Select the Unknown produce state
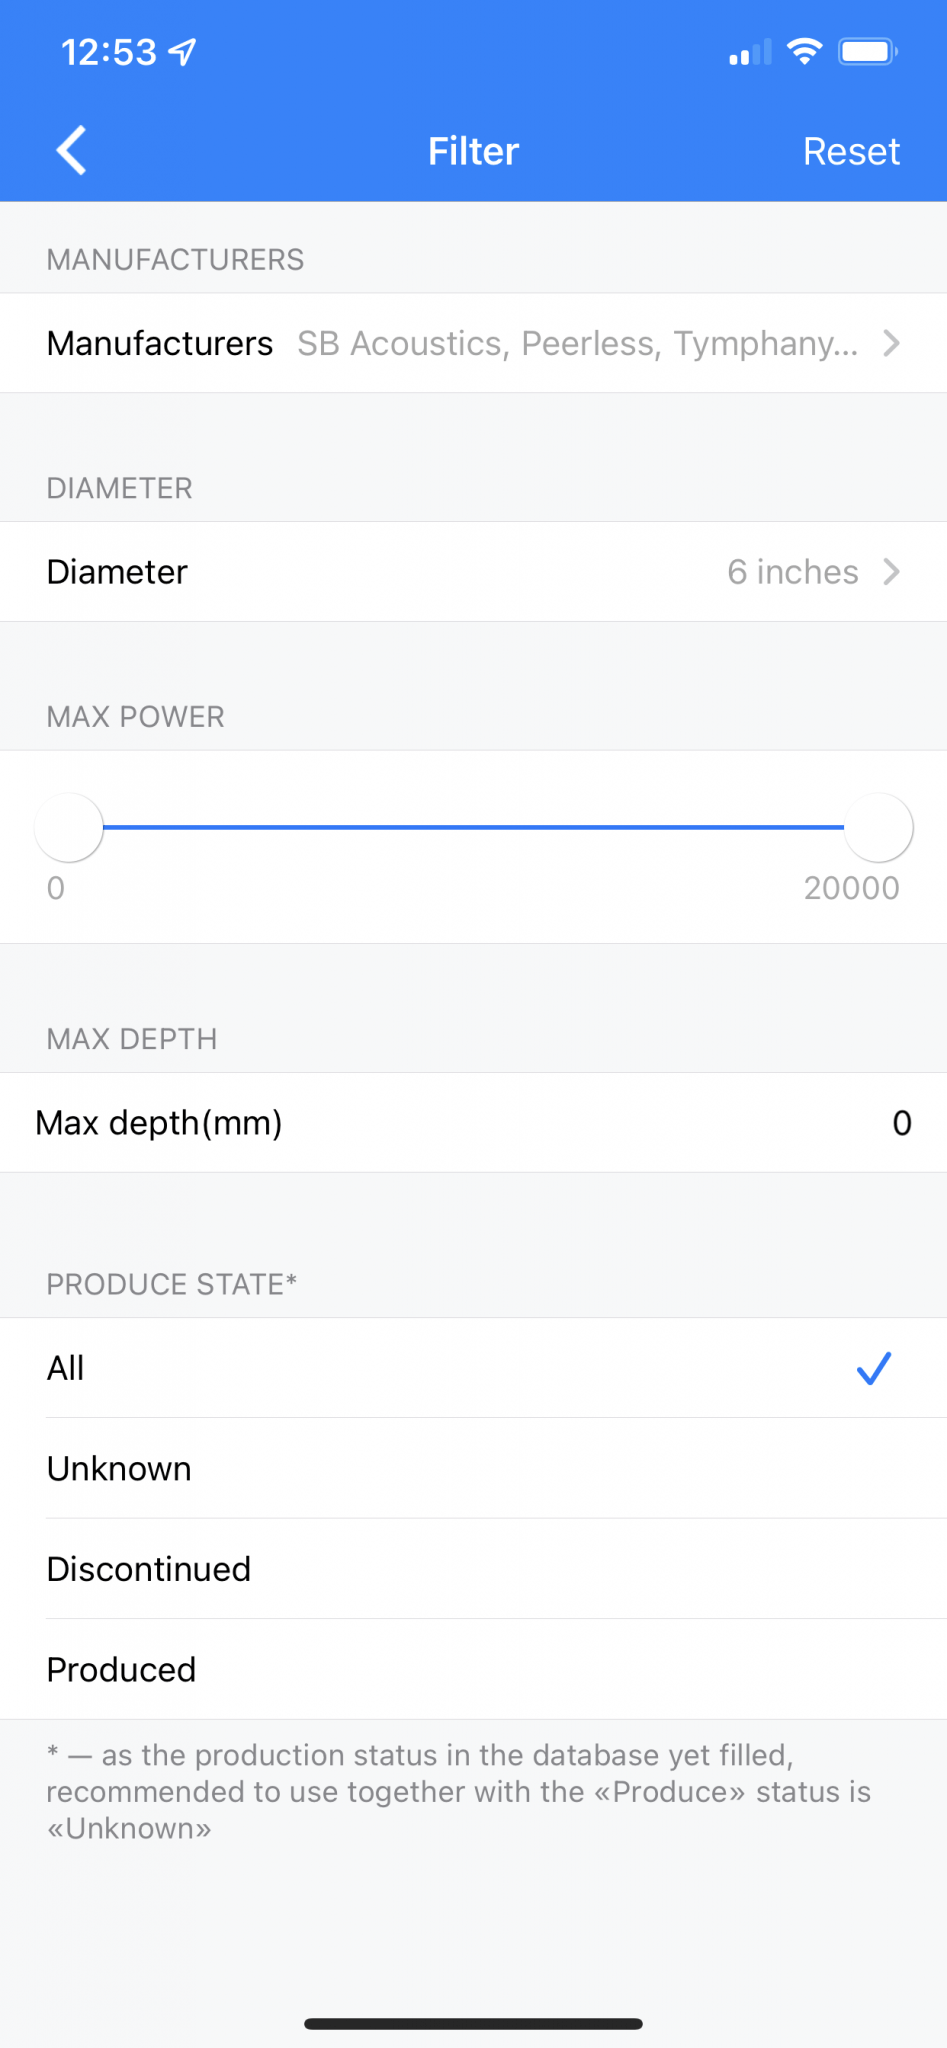Image resolution: width=947 pixels, height=2048 pixels. 473,1469
